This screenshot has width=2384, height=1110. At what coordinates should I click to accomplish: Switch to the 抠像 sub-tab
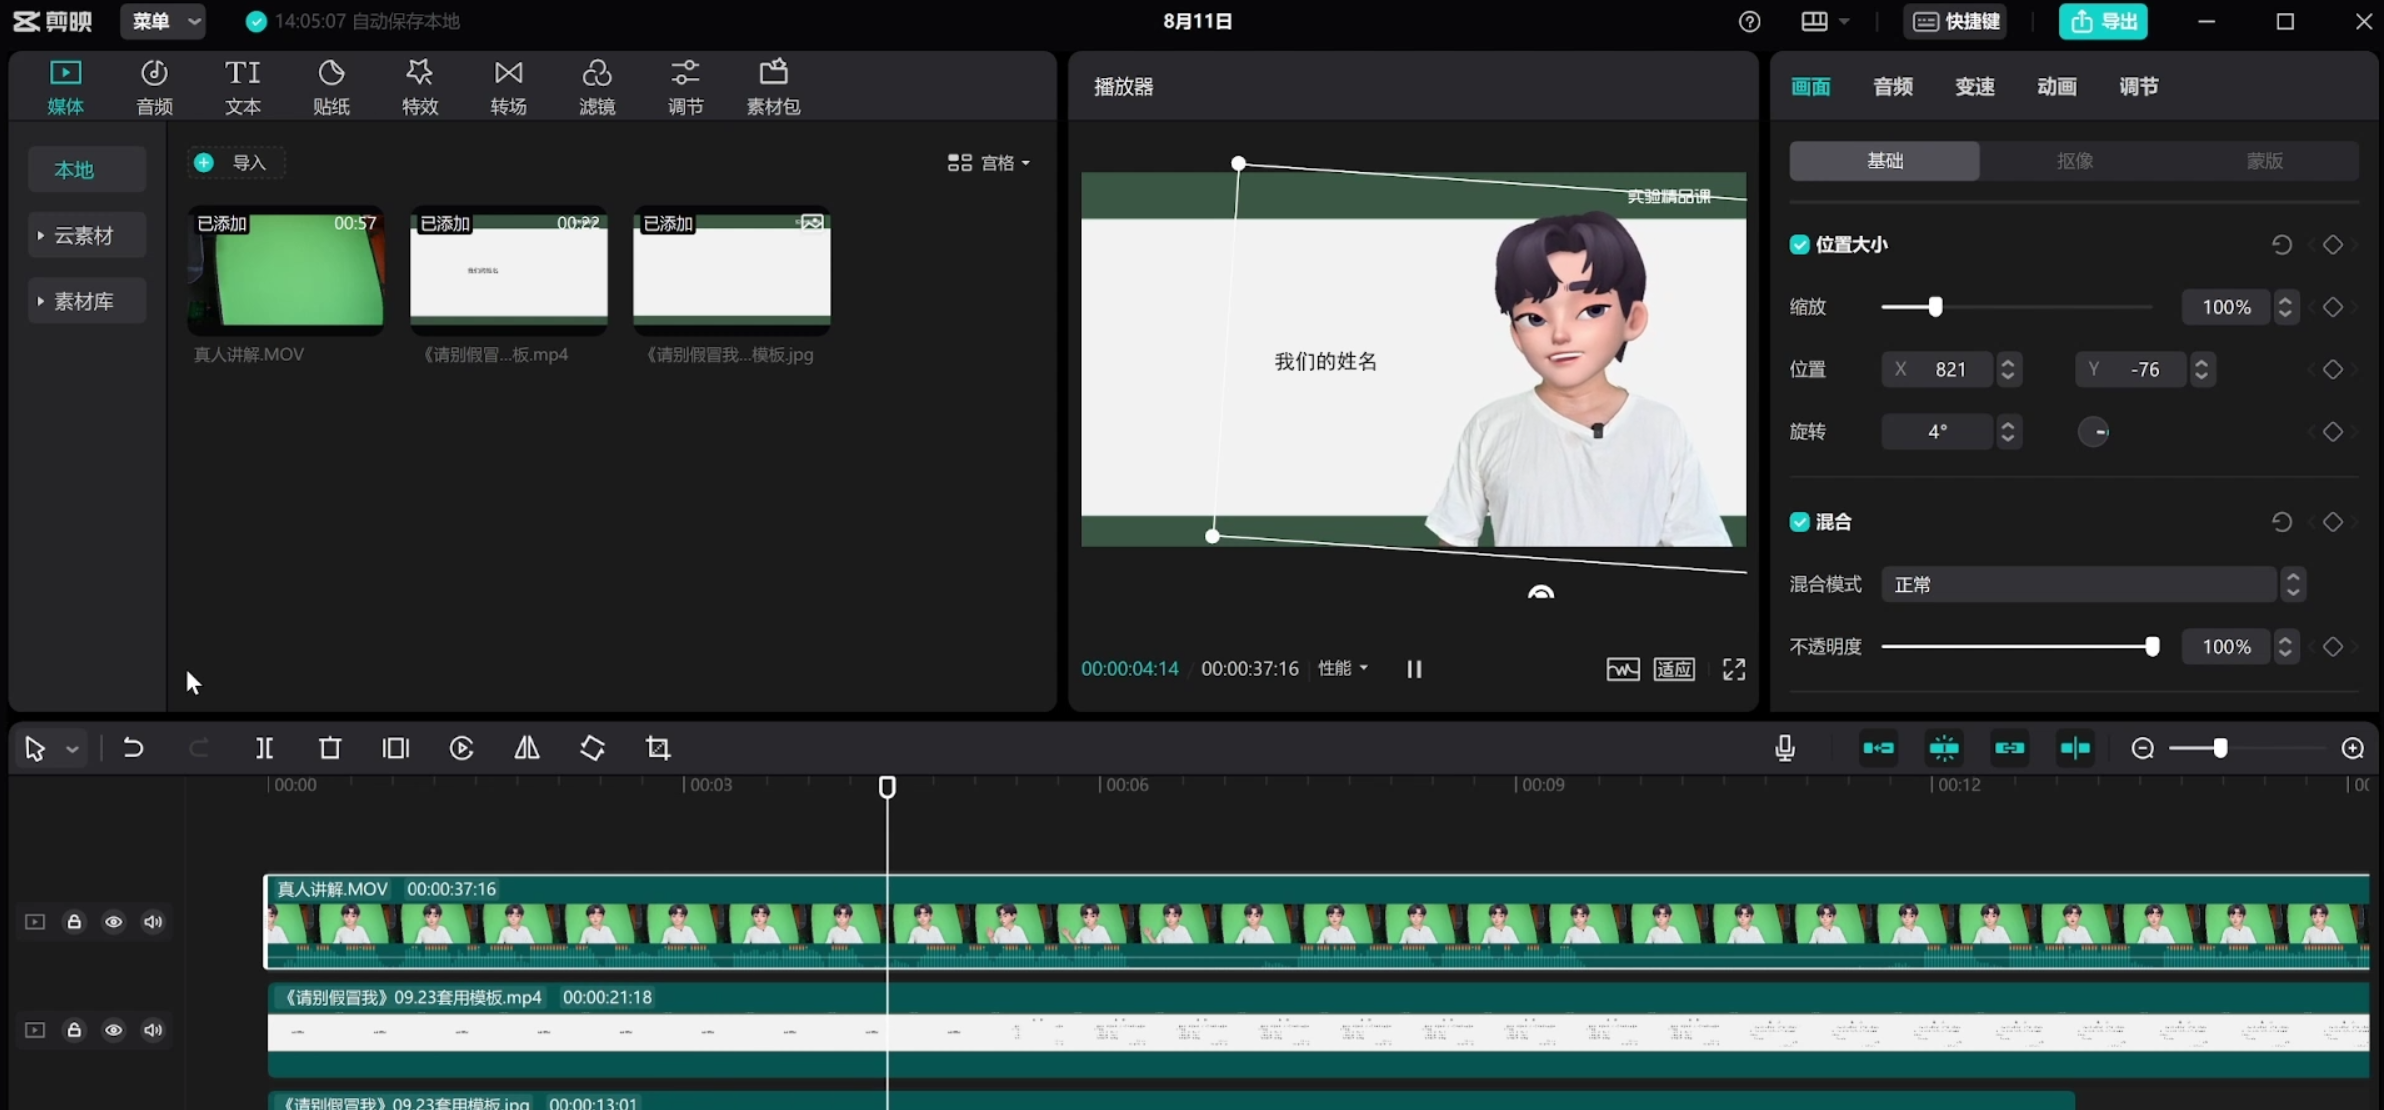2074,161
